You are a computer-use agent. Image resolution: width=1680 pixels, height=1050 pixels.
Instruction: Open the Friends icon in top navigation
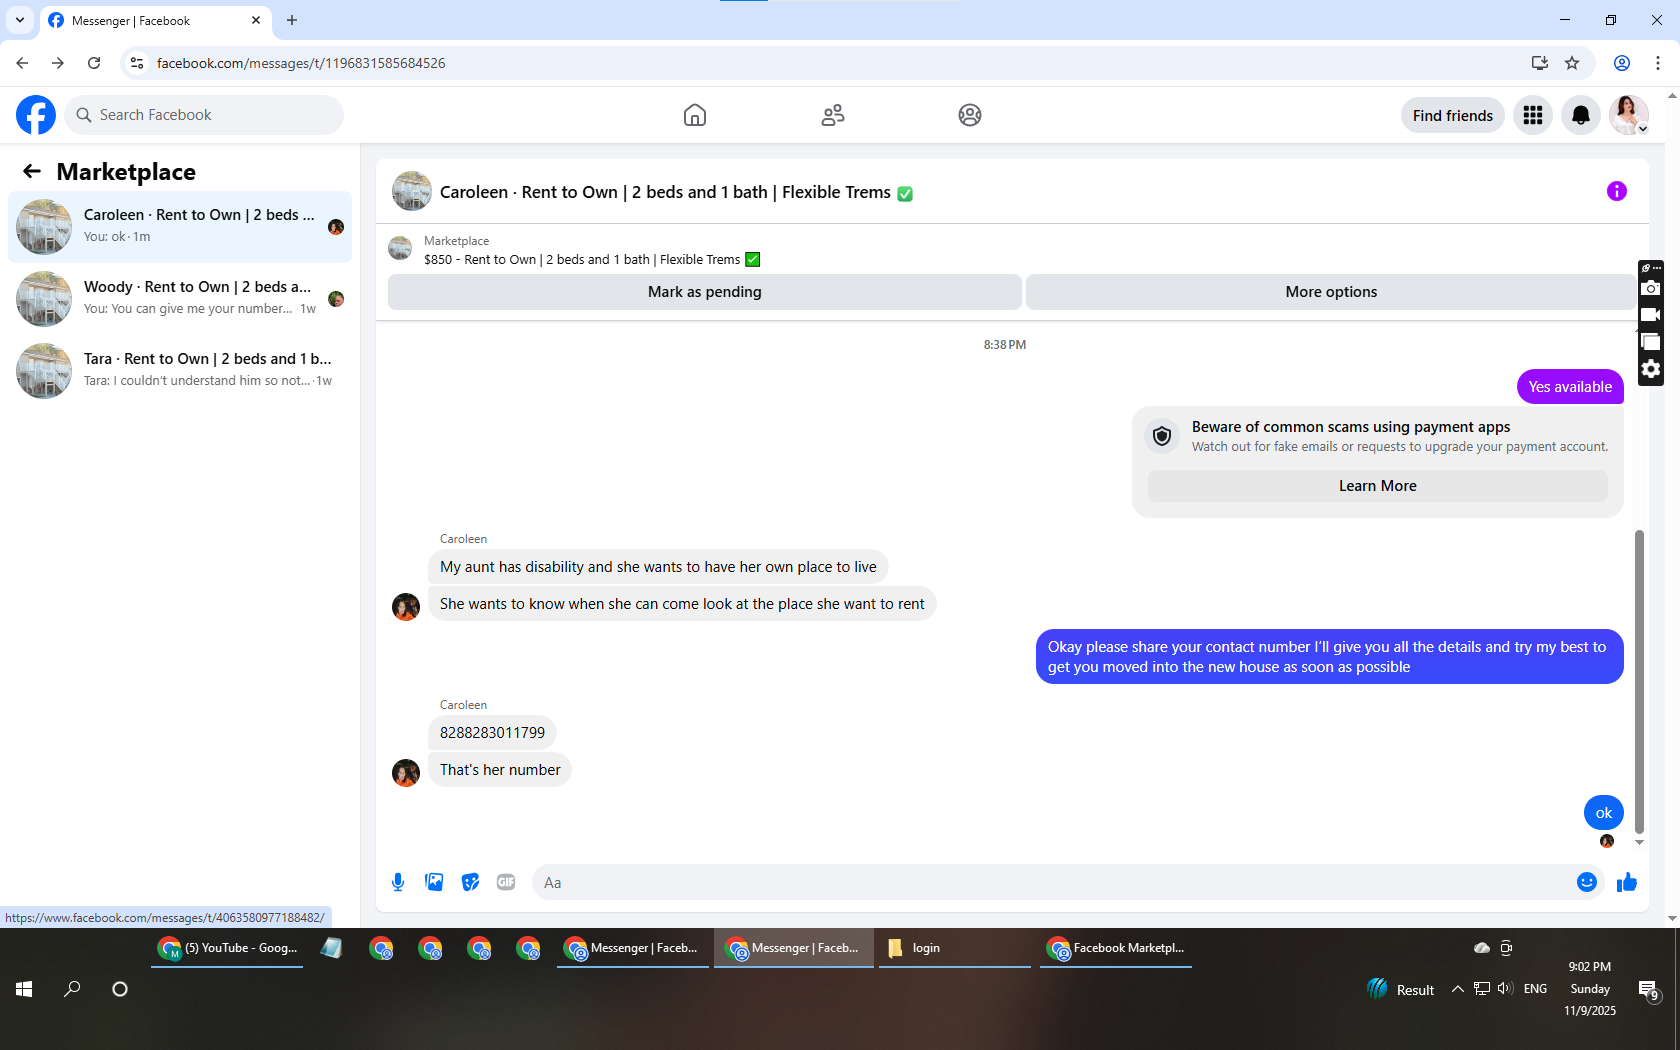(833, 115)
